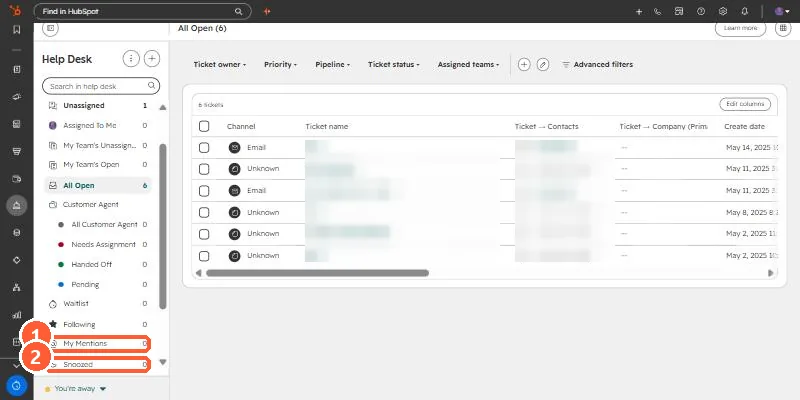Click the Advanced filters button

597,65
